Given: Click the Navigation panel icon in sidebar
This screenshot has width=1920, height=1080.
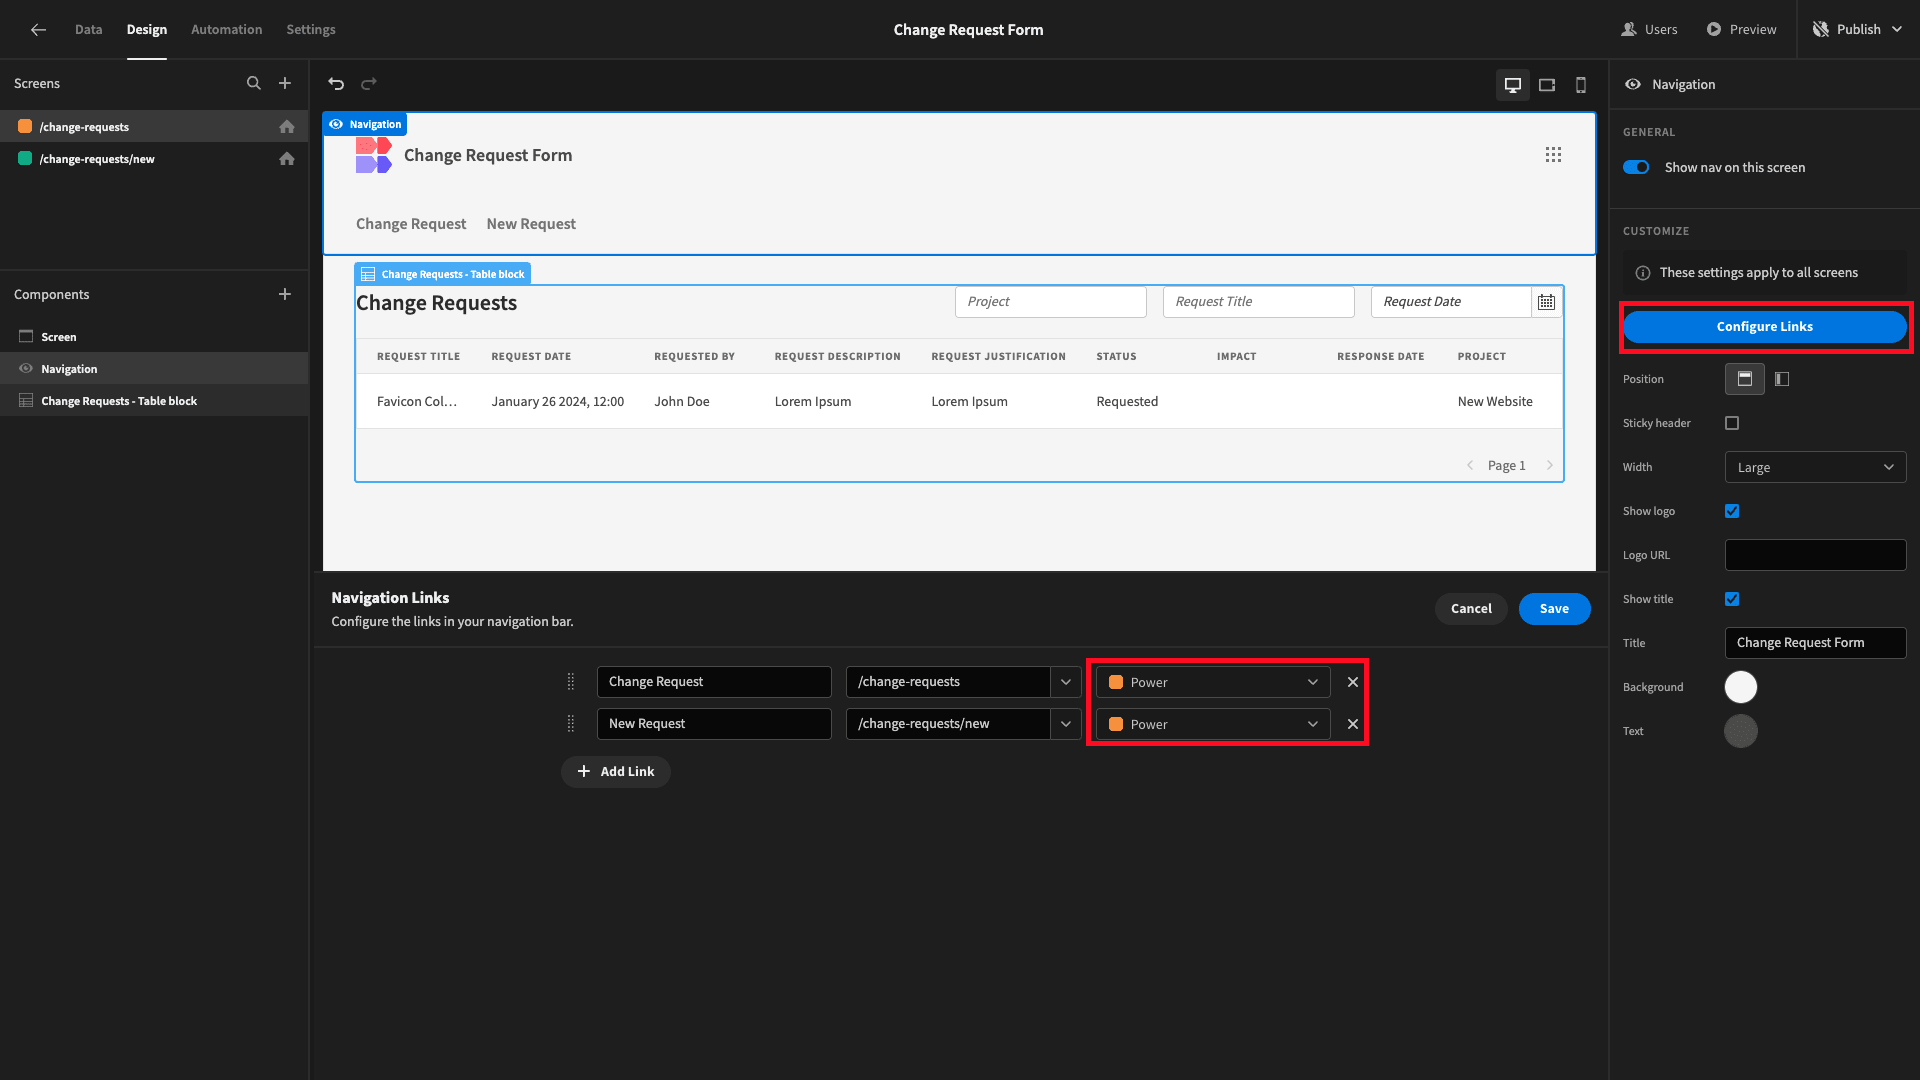Looking at the screenshot, I should [x=25, y=368].
